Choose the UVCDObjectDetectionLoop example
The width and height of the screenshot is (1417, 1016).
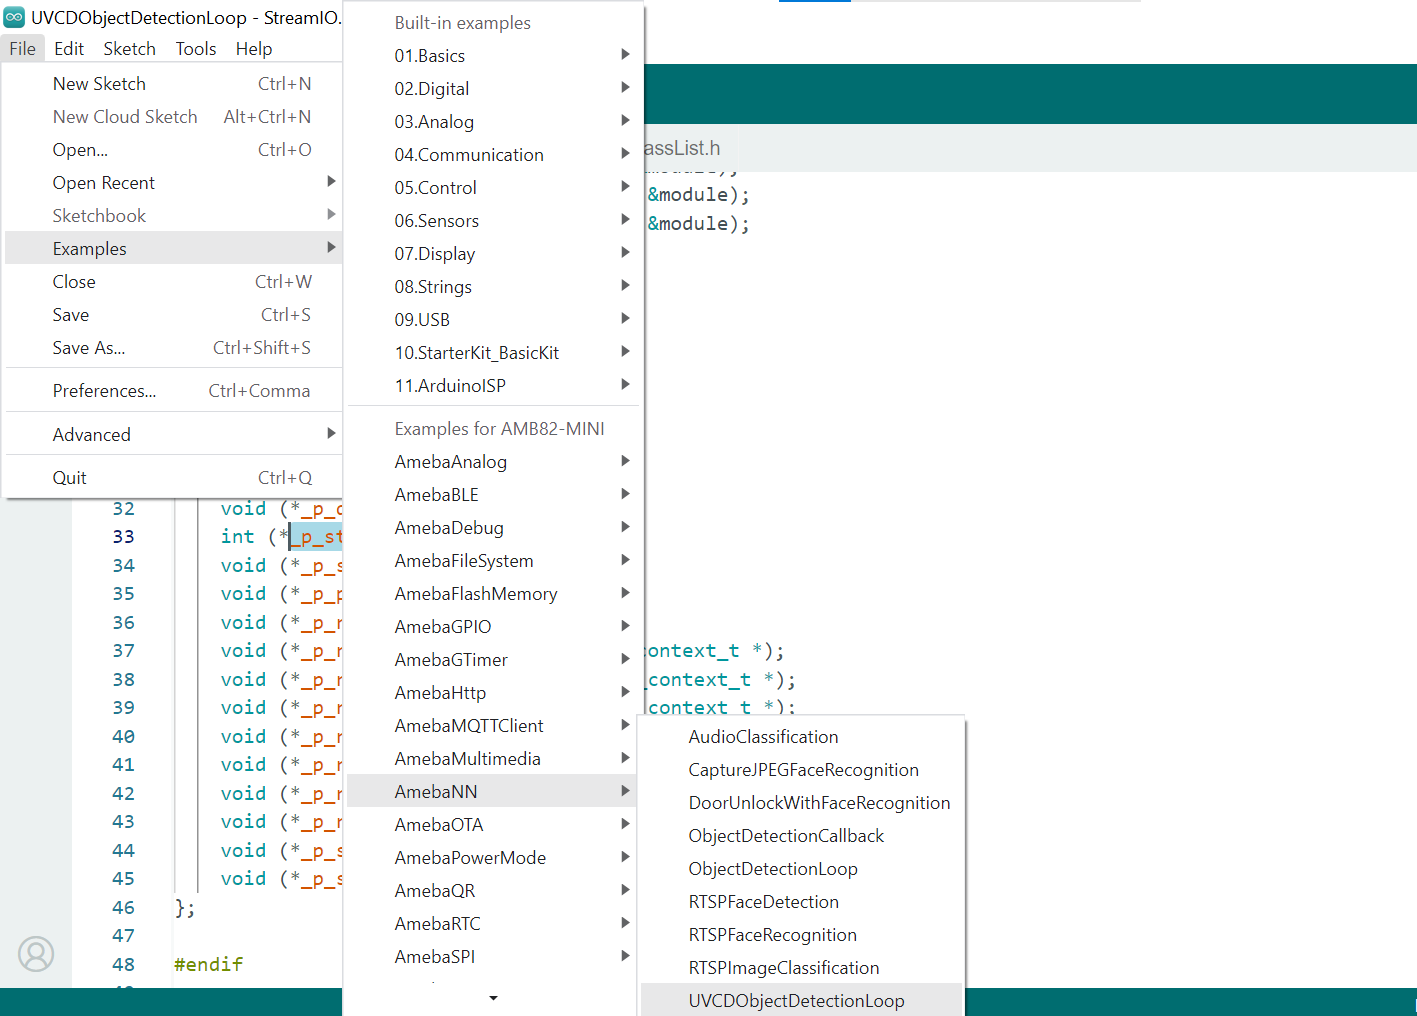tap(796, 1001)
